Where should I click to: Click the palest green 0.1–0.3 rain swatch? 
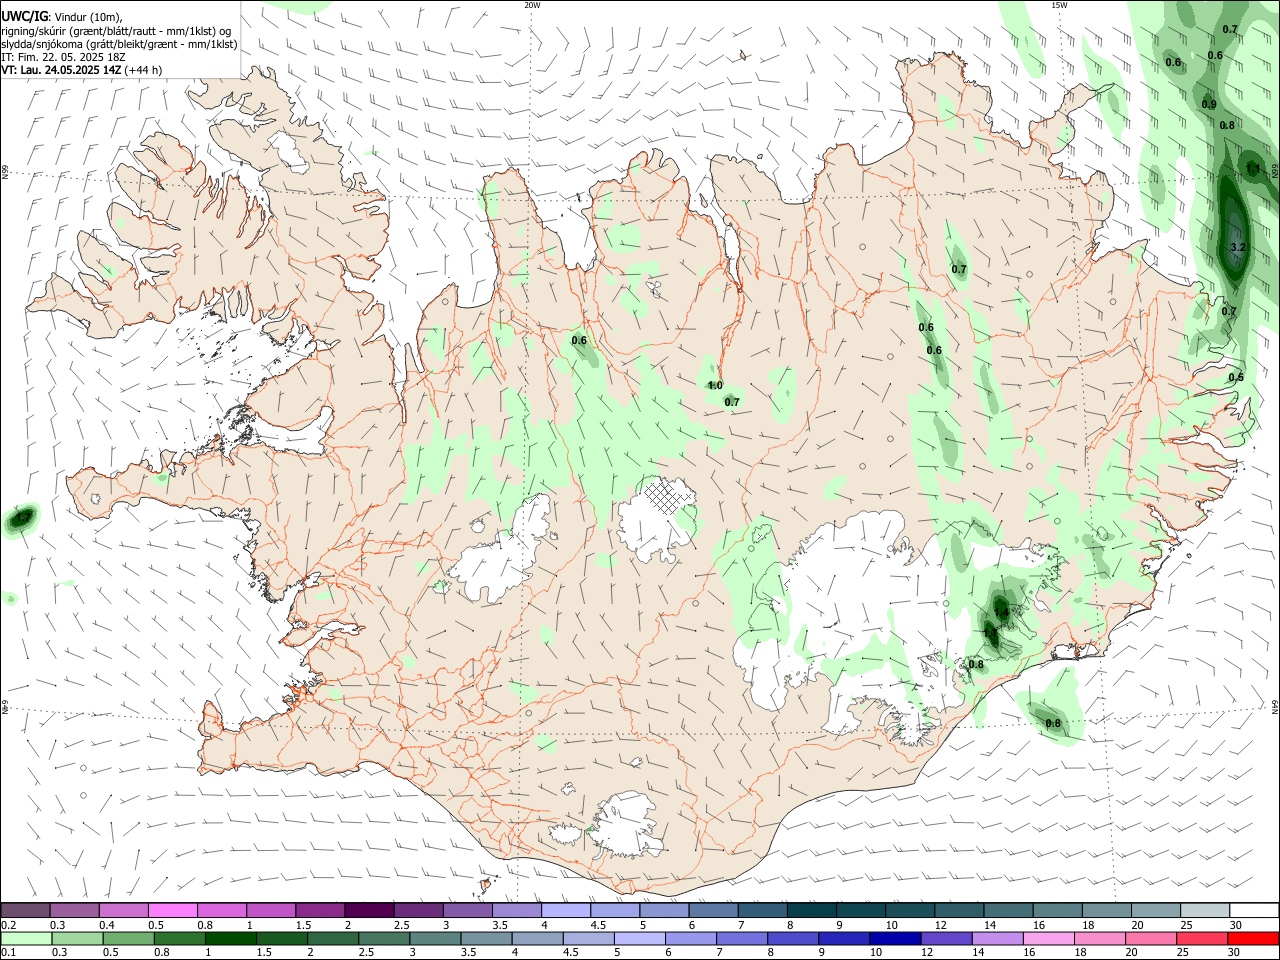click(27, 938)
